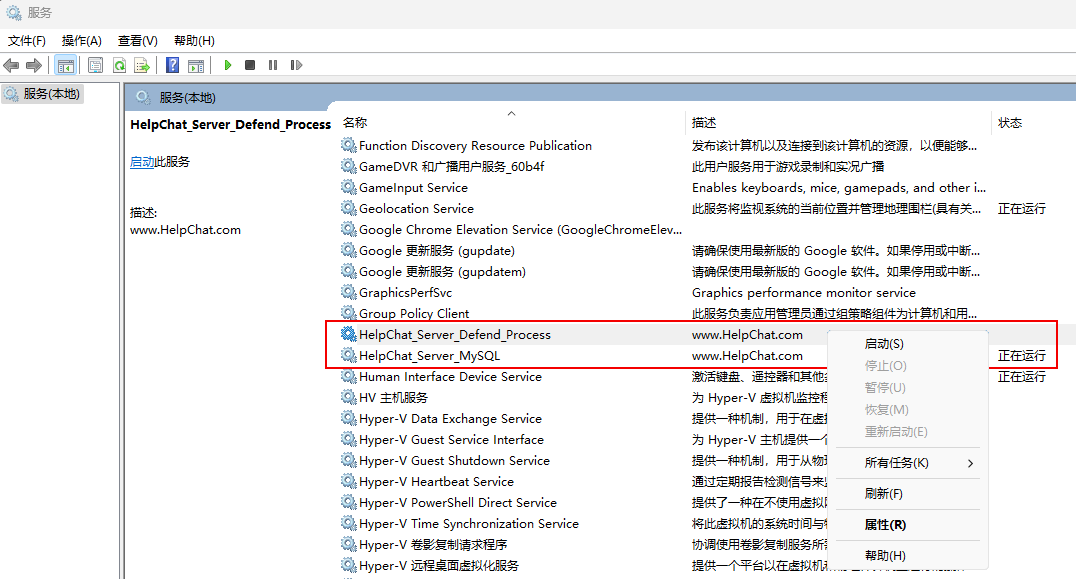The height and width of the screenshot is (579, 1076).
Task: Select the Geolocation Service row
Action: pyautogui.click(x=416, y=209)
